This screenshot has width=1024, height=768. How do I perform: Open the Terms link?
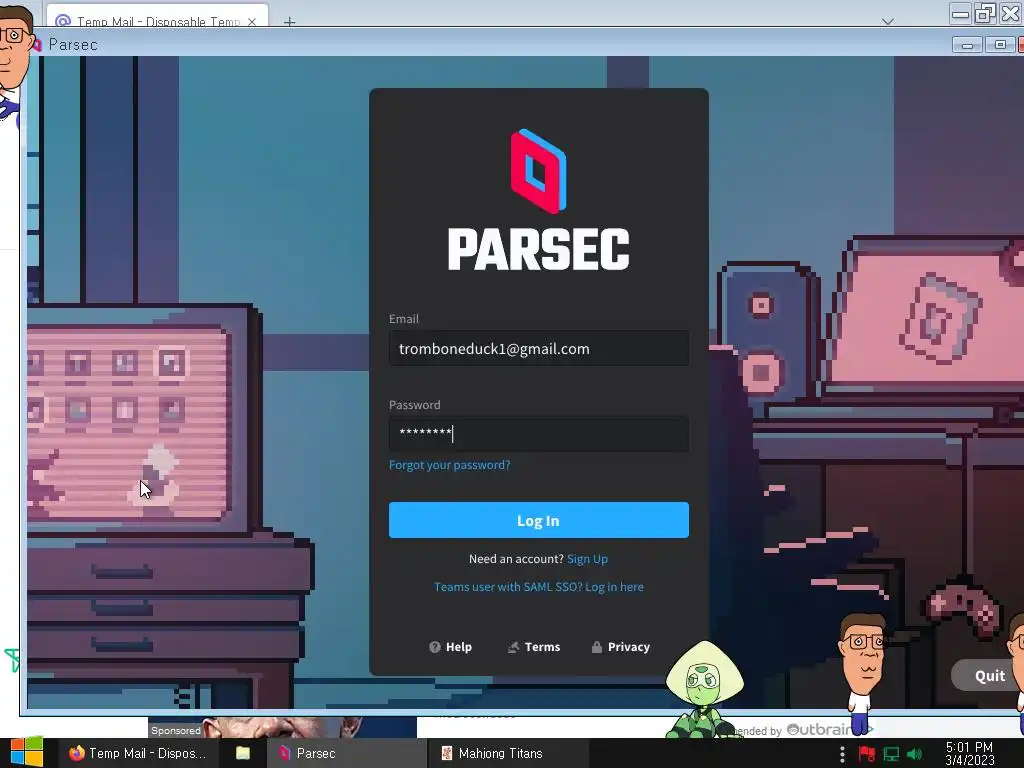pos(534,647)
